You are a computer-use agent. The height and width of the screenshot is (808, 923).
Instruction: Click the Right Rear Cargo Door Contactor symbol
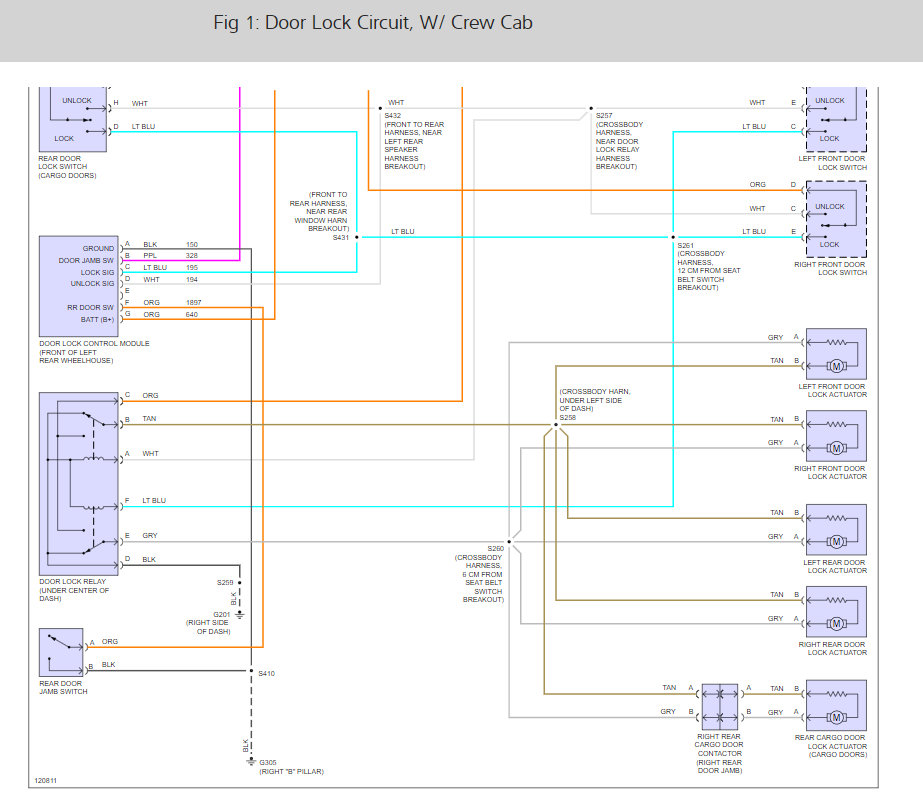719,706
